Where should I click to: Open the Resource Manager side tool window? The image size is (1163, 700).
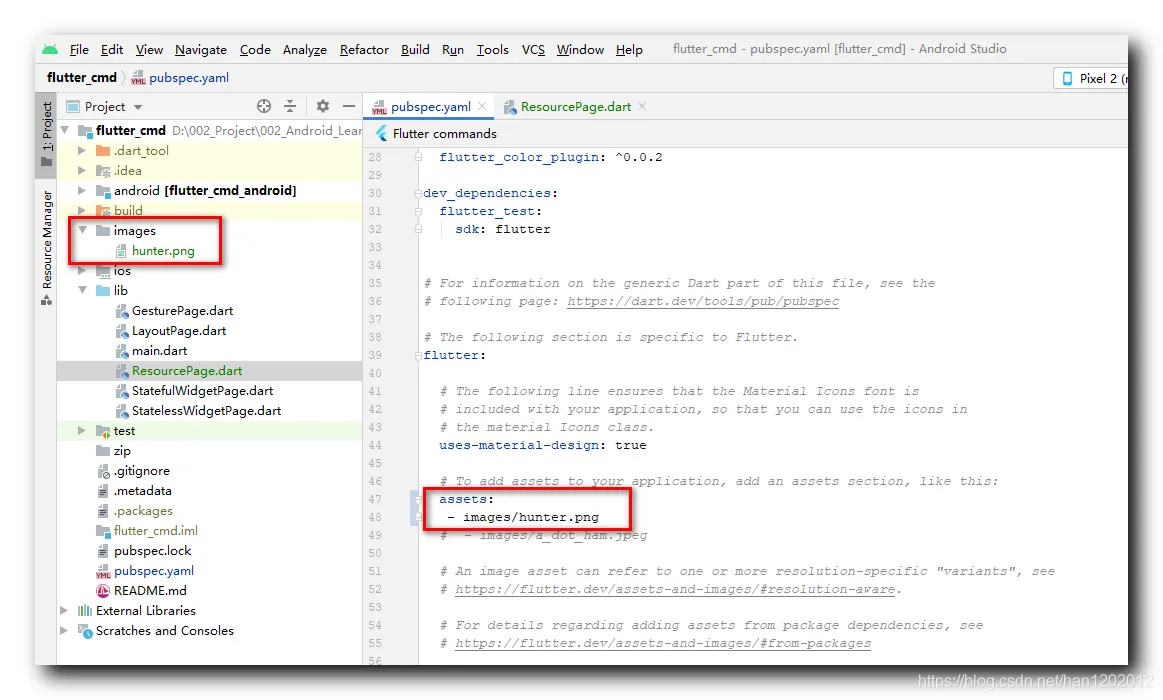[x=47, y=248]
